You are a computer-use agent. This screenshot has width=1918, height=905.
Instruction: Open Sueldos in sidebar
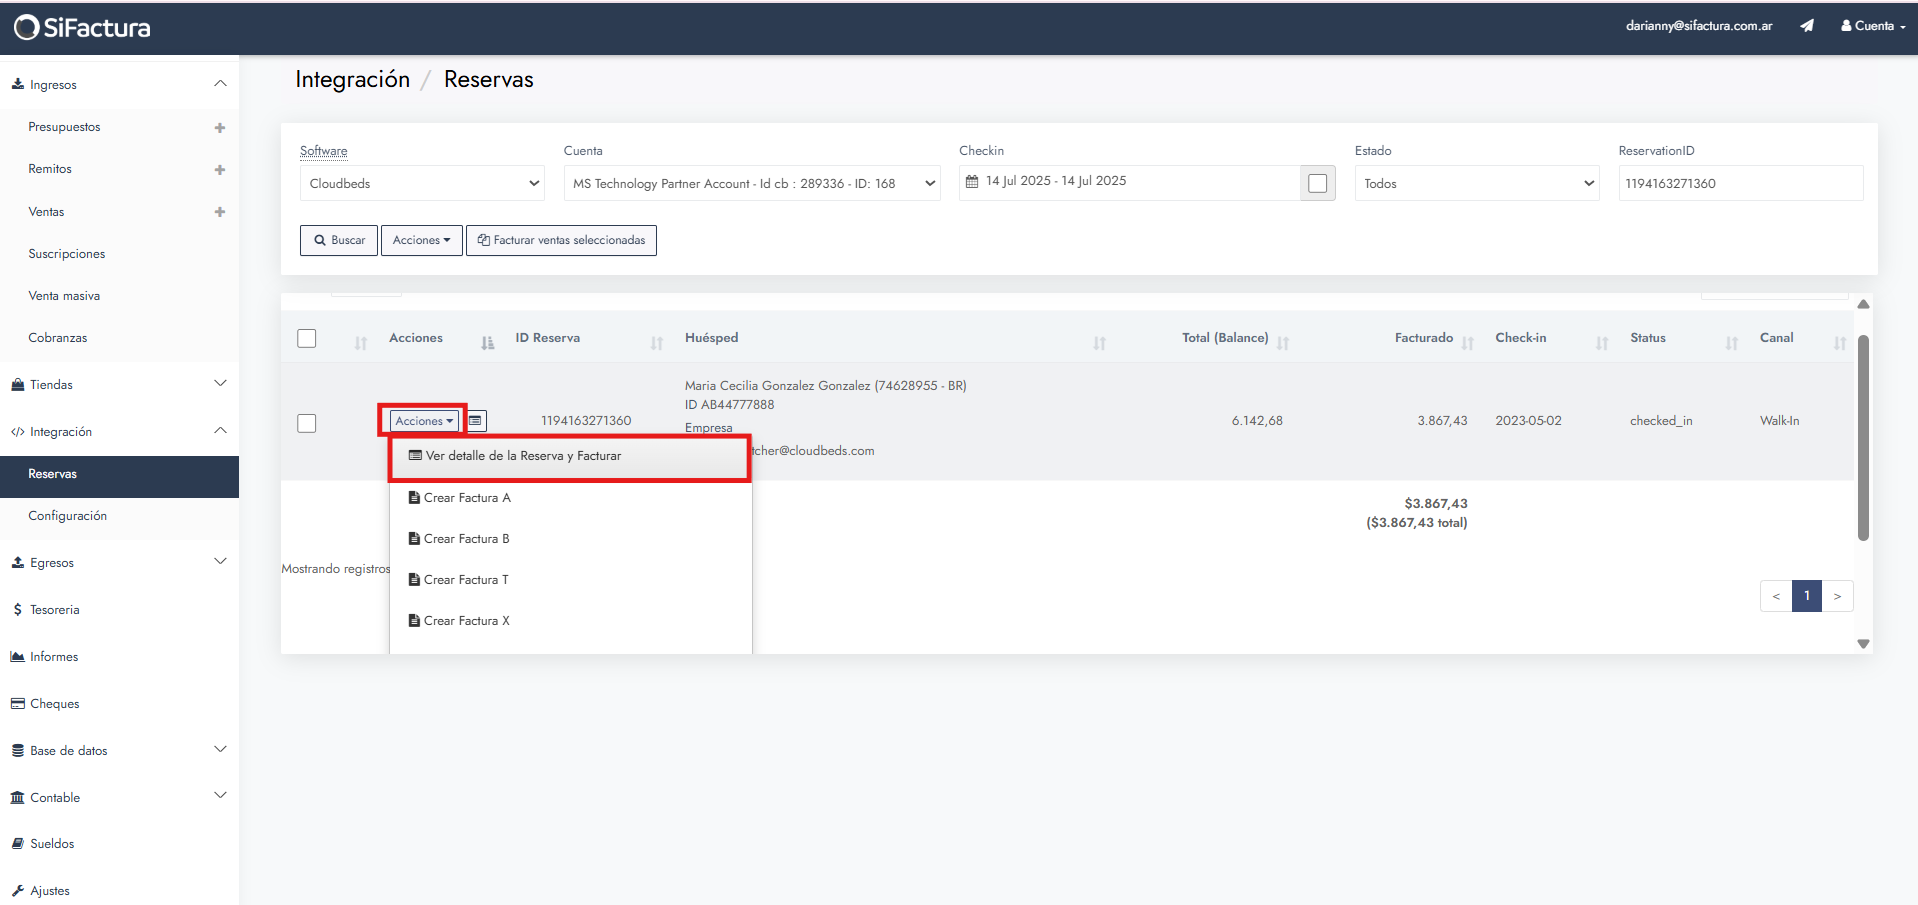52,844
